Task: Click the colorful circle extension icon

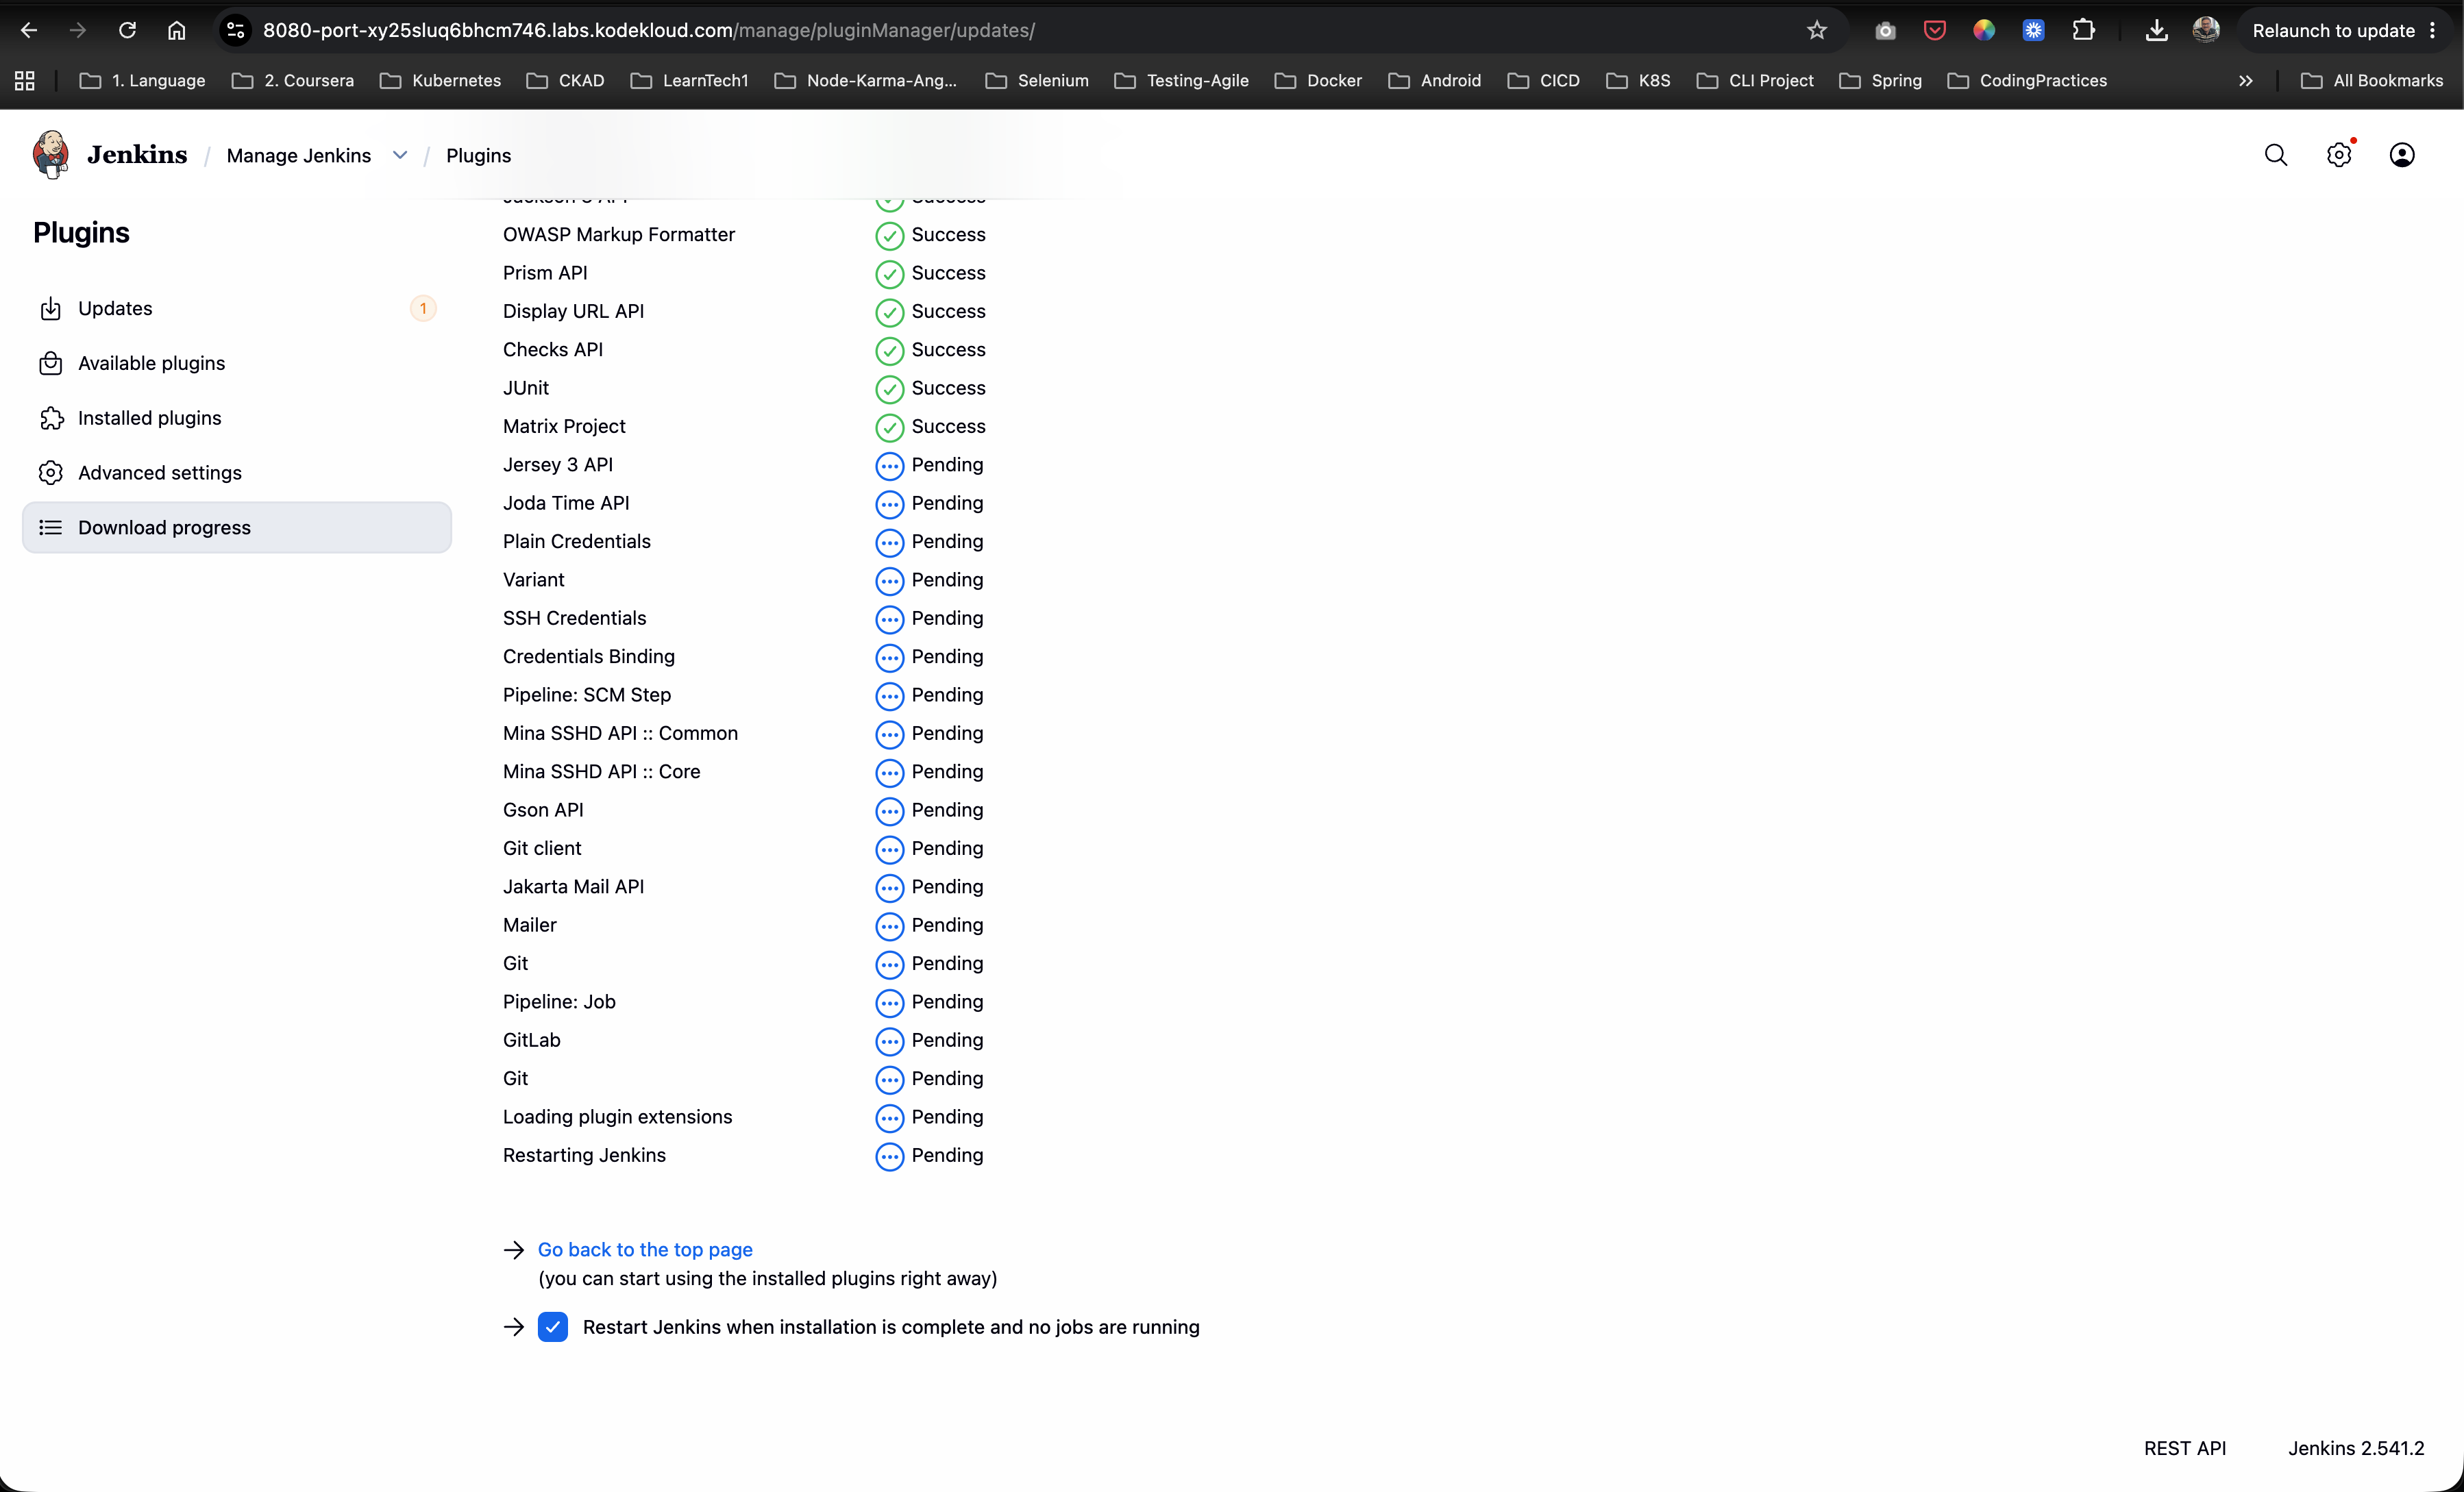Action: (1984, 30)
